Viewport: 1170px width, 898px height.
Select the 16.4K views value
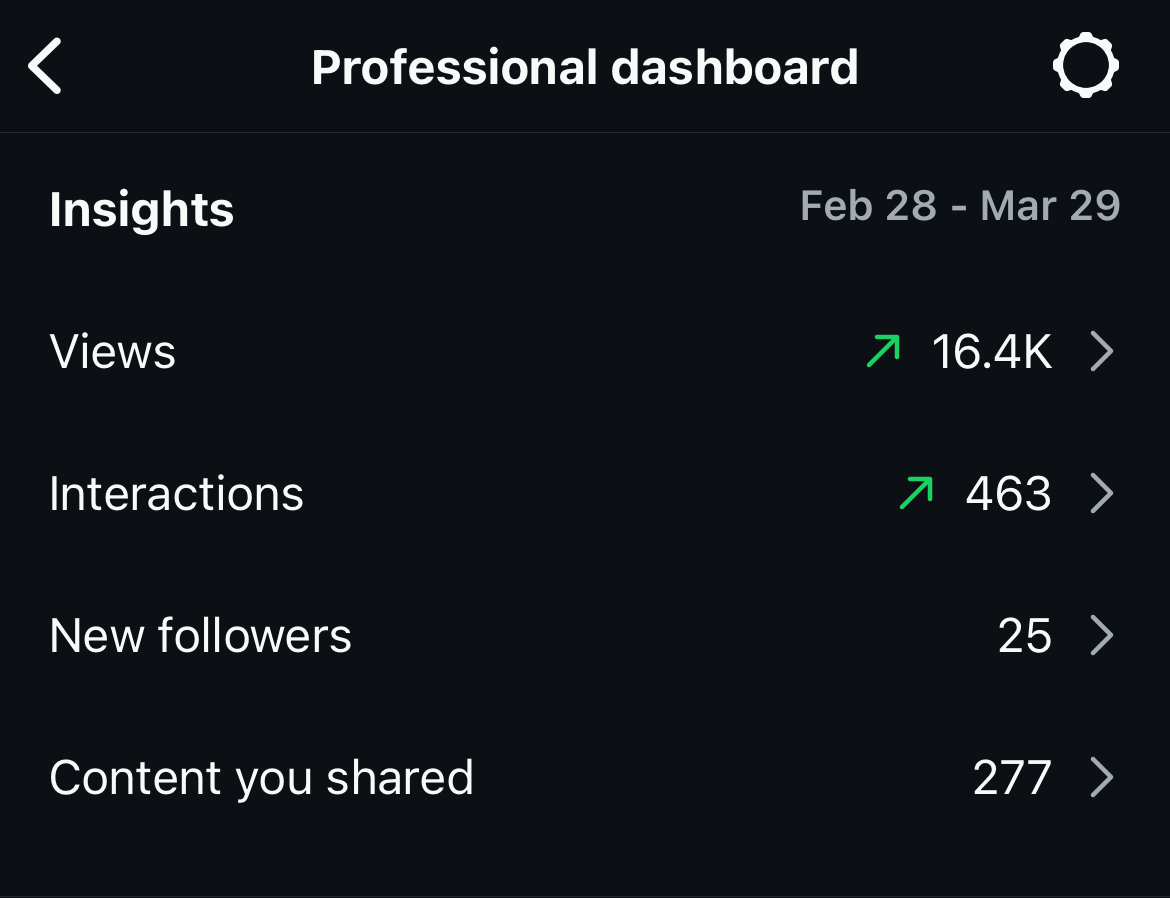click(x=992, y=352)
